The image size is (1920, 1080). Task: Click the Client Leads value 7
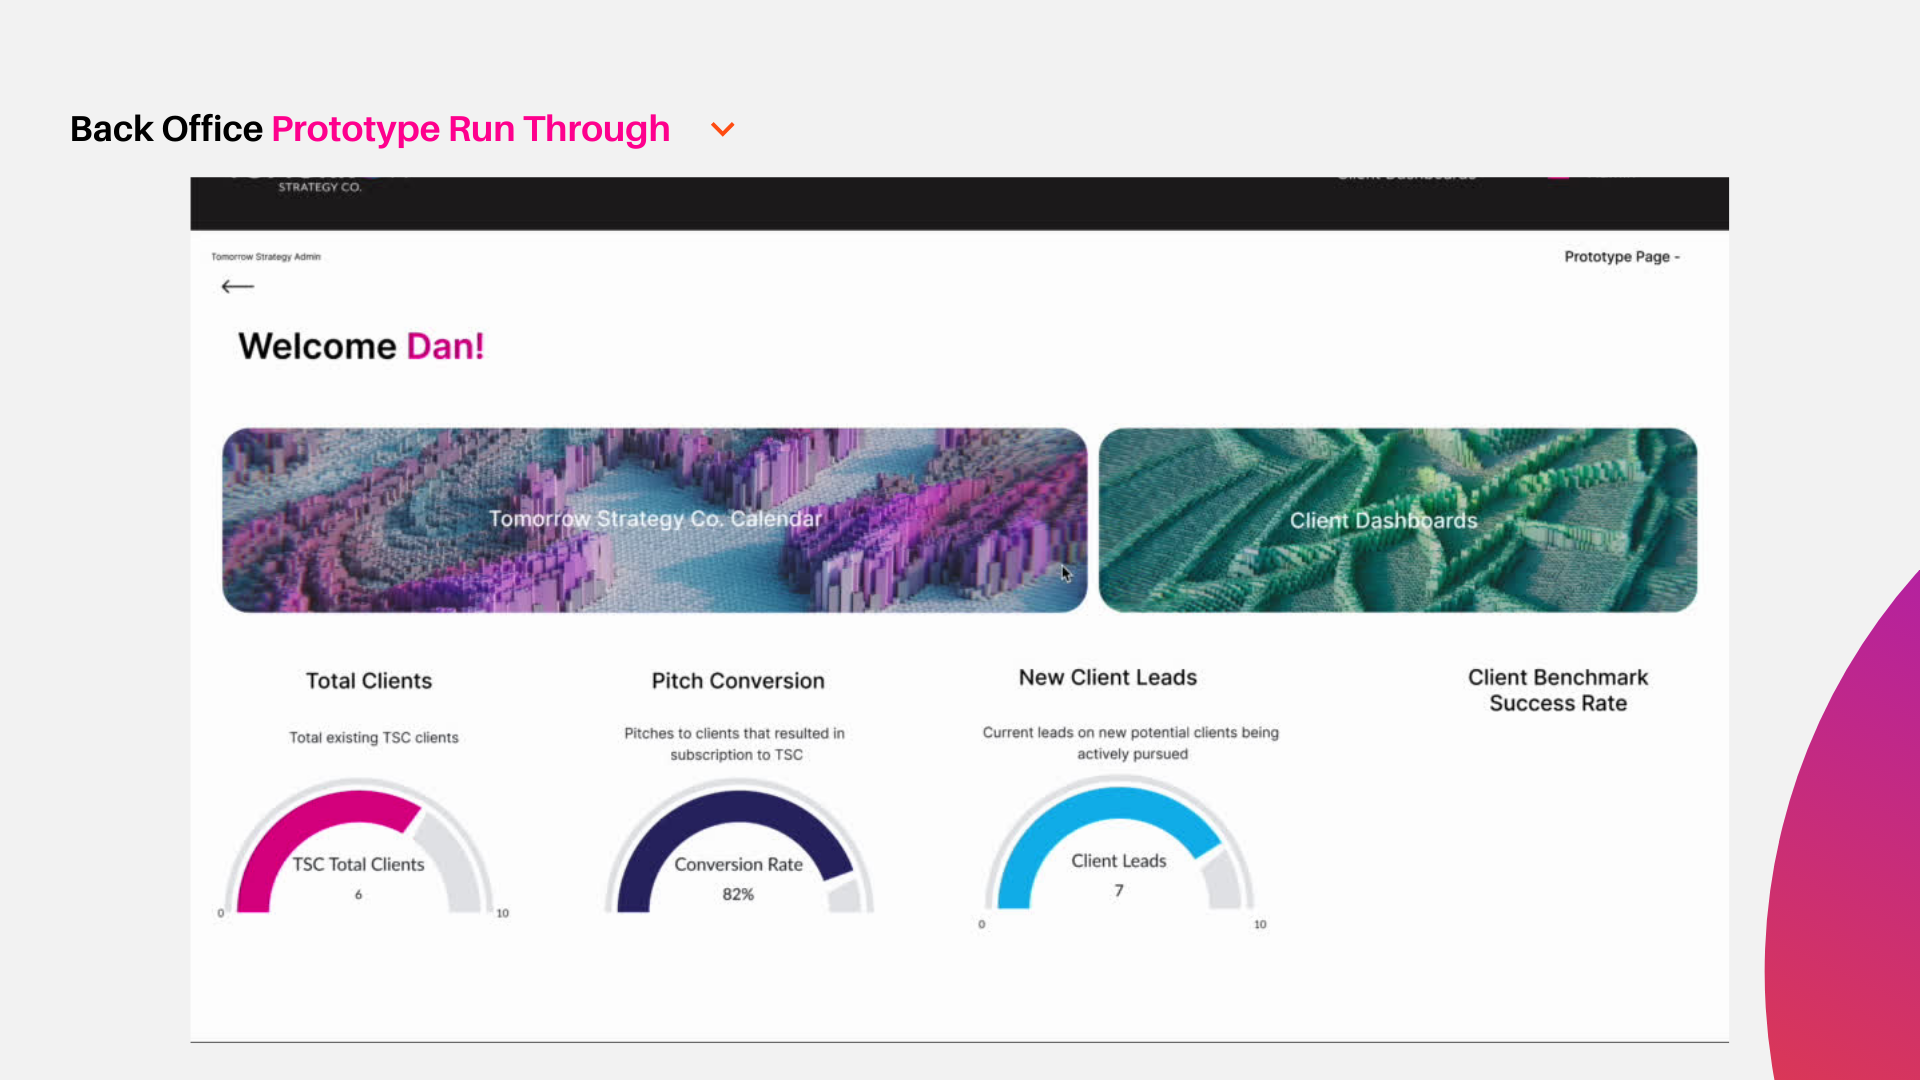(x=1119, y=890)
